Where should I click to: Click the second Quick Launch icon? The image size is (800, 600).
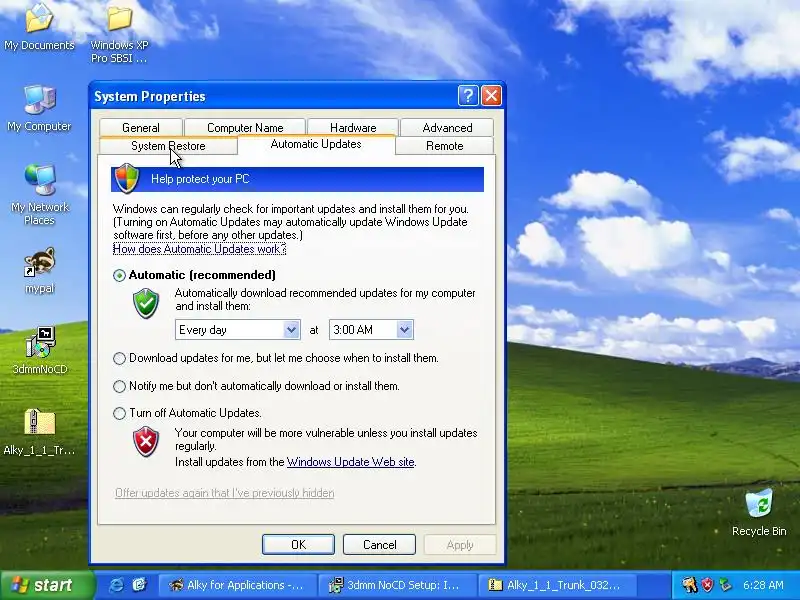coord(139,585)
